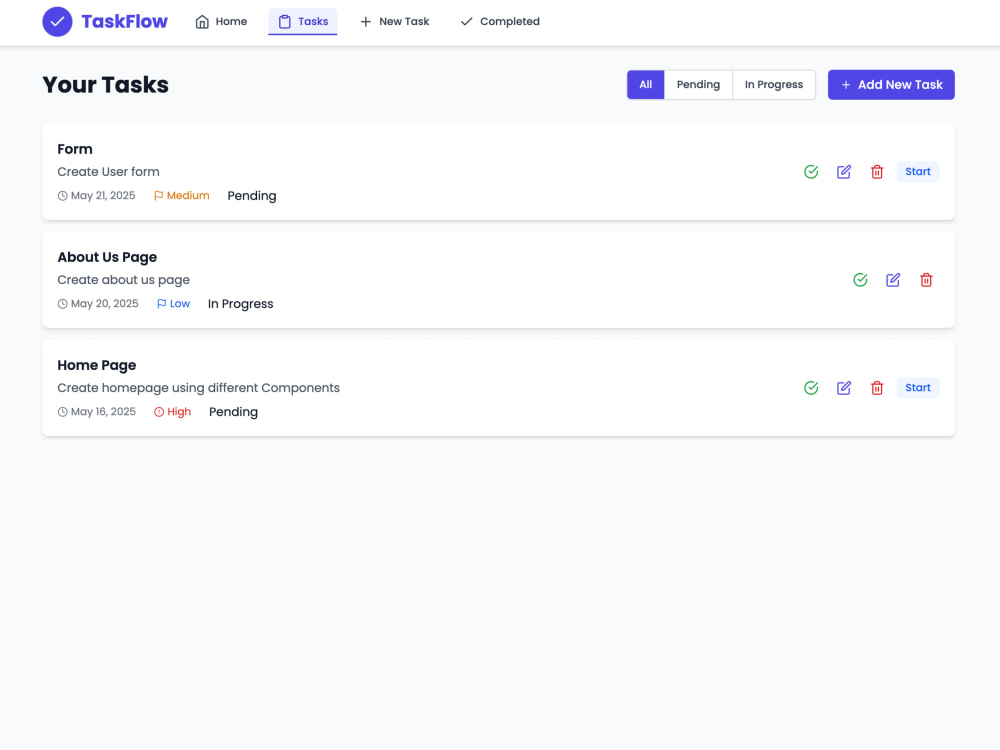Delete the About Us Page task
The image size is (1000, 750).
926,280
